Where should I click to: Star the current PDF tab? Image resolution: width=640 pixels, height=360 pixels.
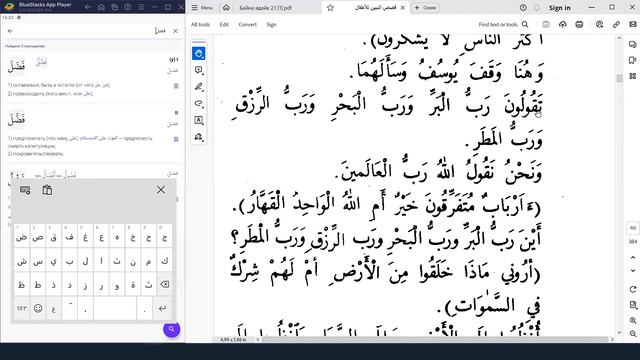(330, 8)
